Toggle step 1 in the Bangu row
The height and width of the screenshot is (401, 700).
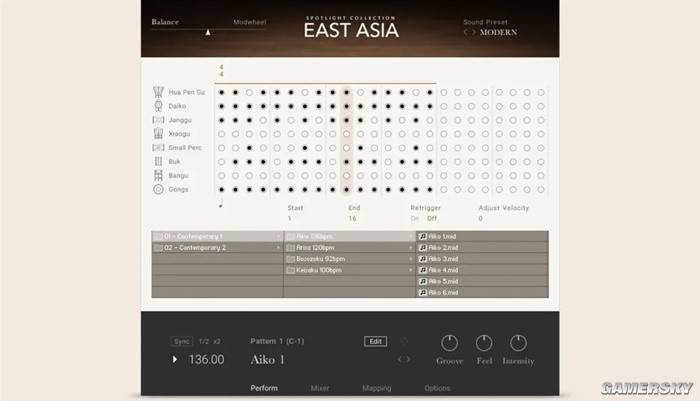point(221,175)
